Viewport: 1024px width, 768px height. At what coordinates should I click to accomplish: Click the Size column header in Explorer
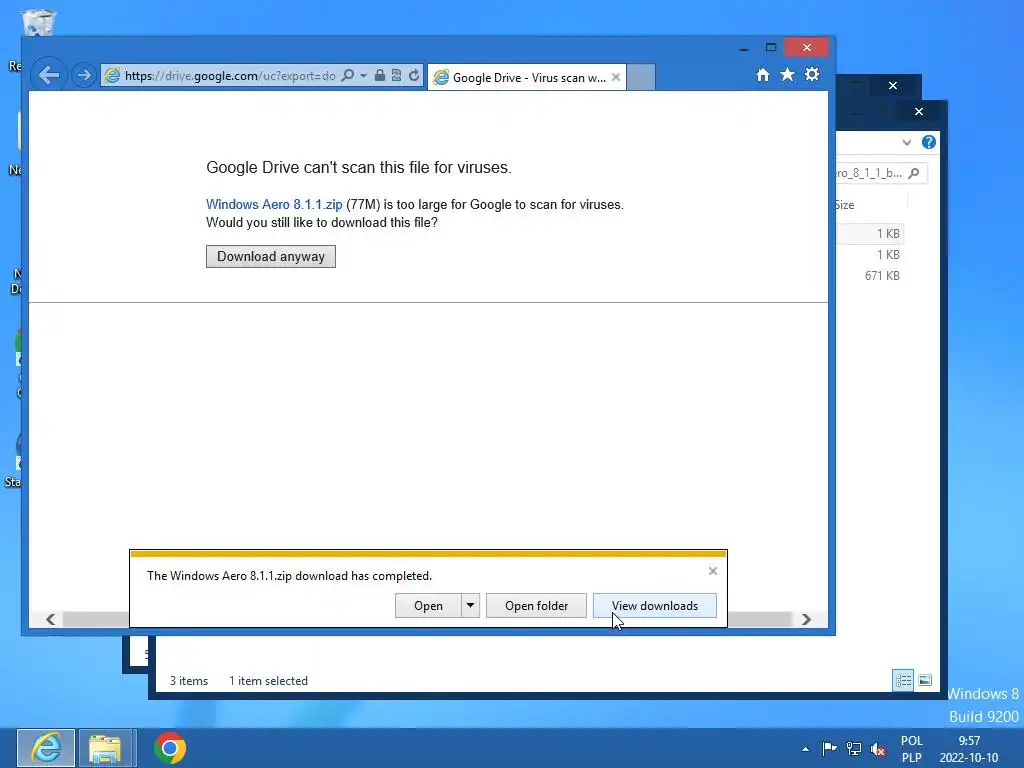click(x=844, y=205)
